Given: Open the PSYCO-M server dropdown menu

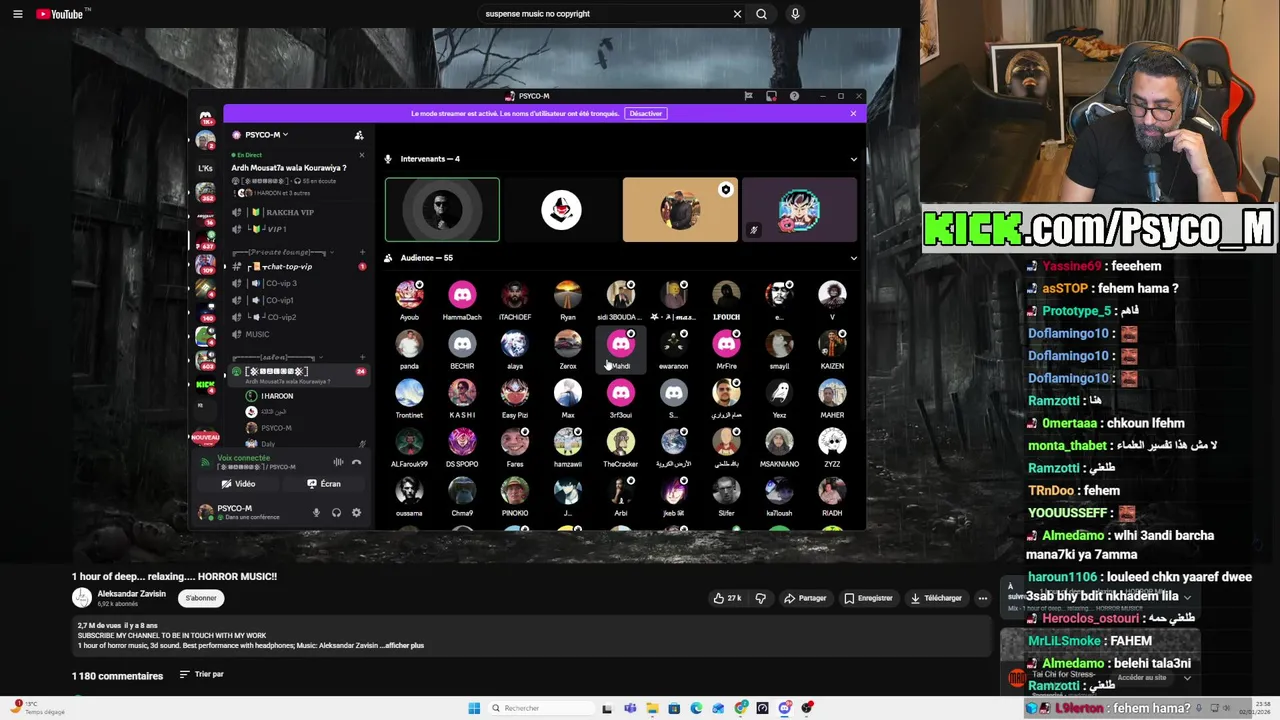Looking at the screenshot, I should tap(267, 135).
